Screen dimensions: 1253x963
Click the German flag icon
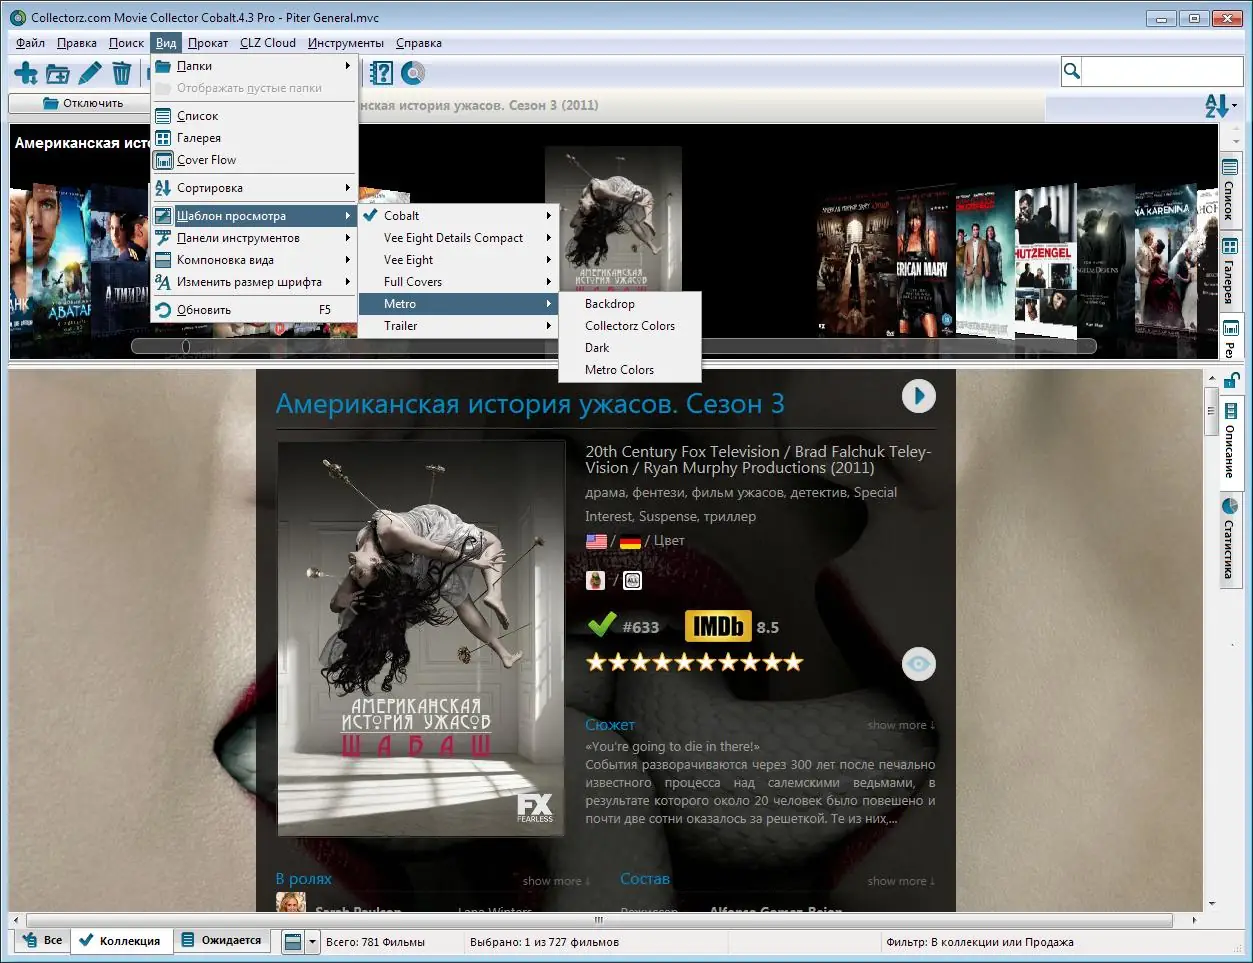[x=630, y=541]
